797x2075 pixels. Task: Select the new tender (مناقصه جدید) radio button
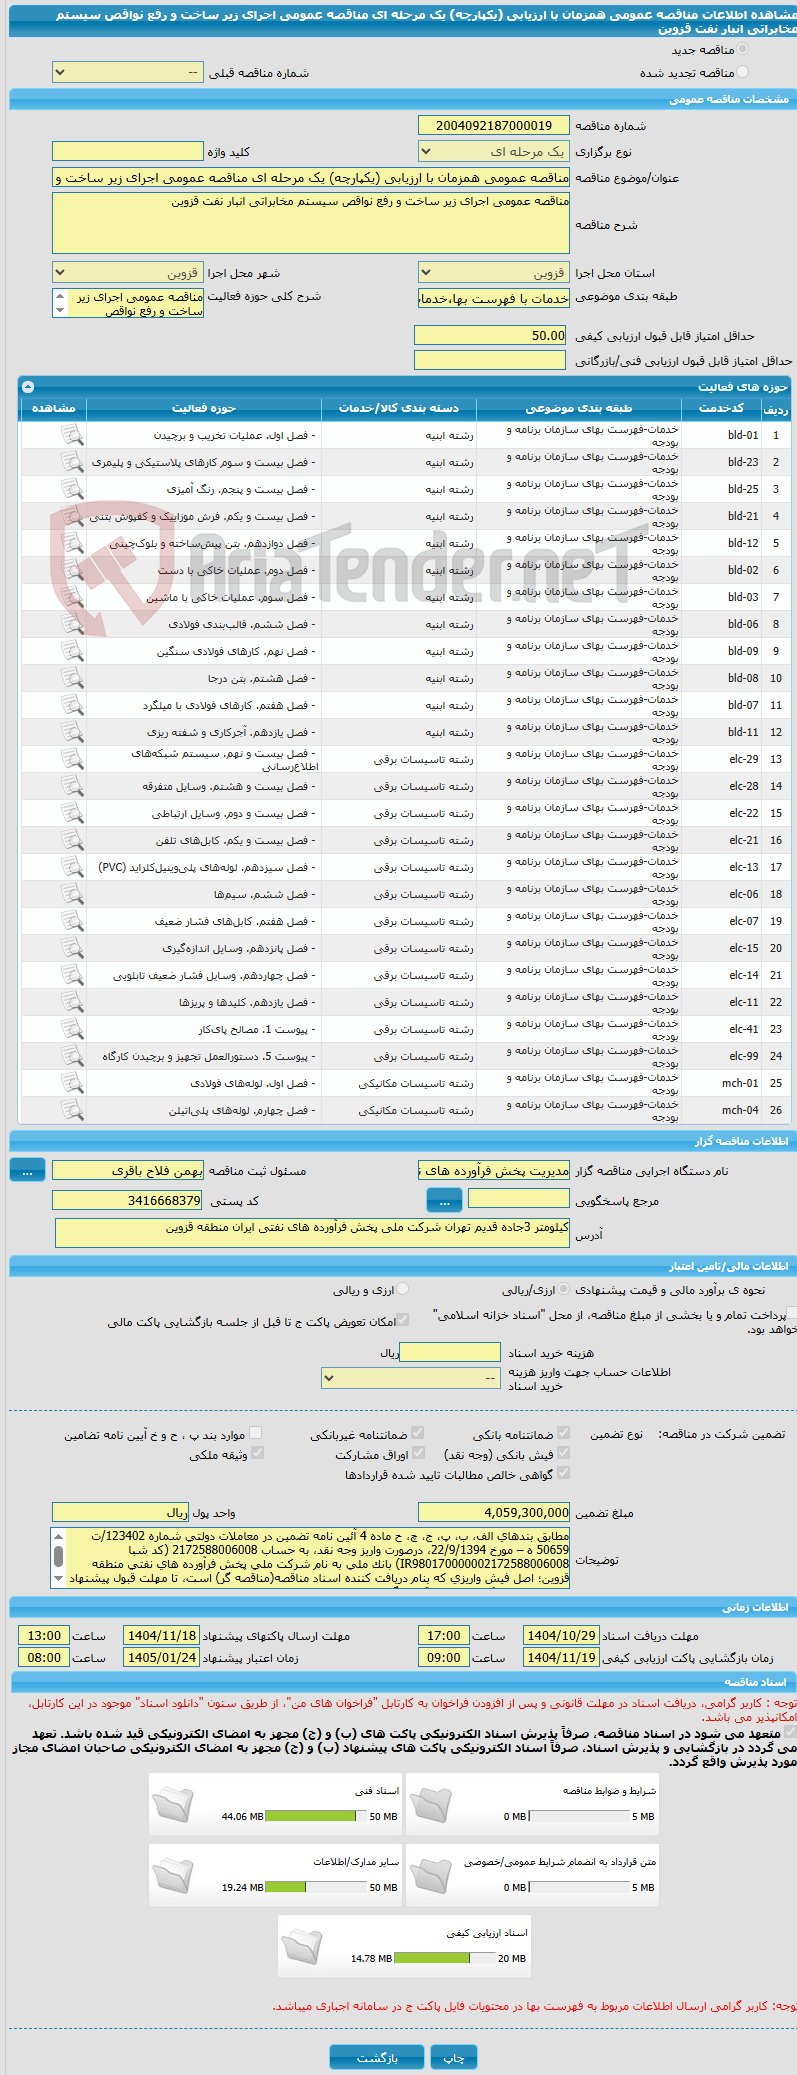[742, 49]
